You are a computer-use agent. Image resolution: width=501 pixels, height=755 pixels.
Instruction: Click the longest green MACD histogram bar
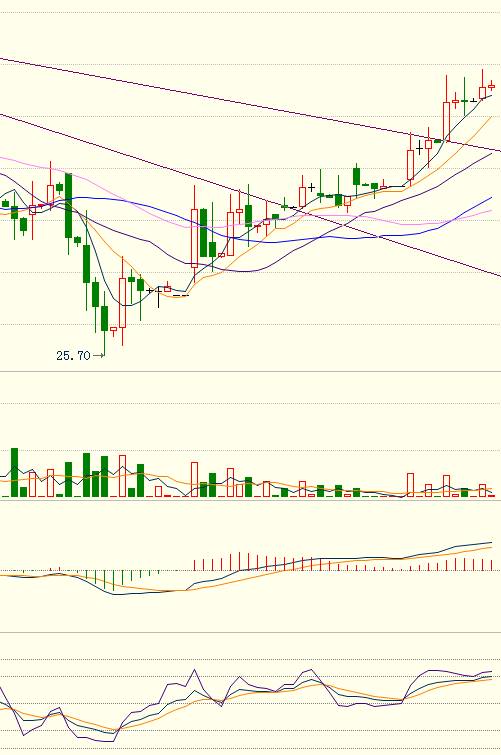tap(114, 581)
